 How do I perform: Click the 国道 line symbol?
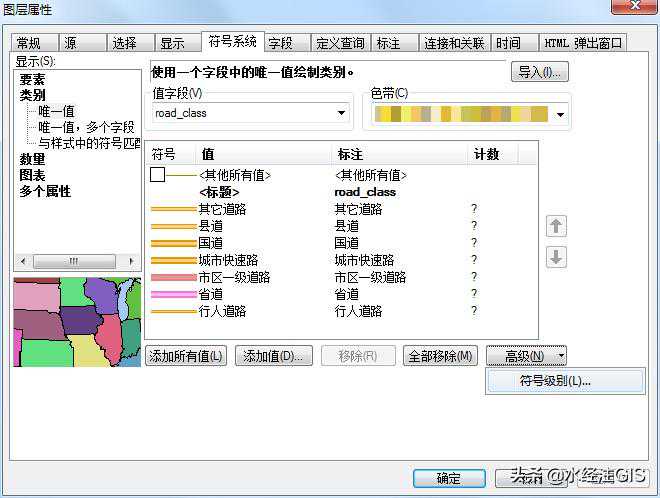(x=172, y=243)
